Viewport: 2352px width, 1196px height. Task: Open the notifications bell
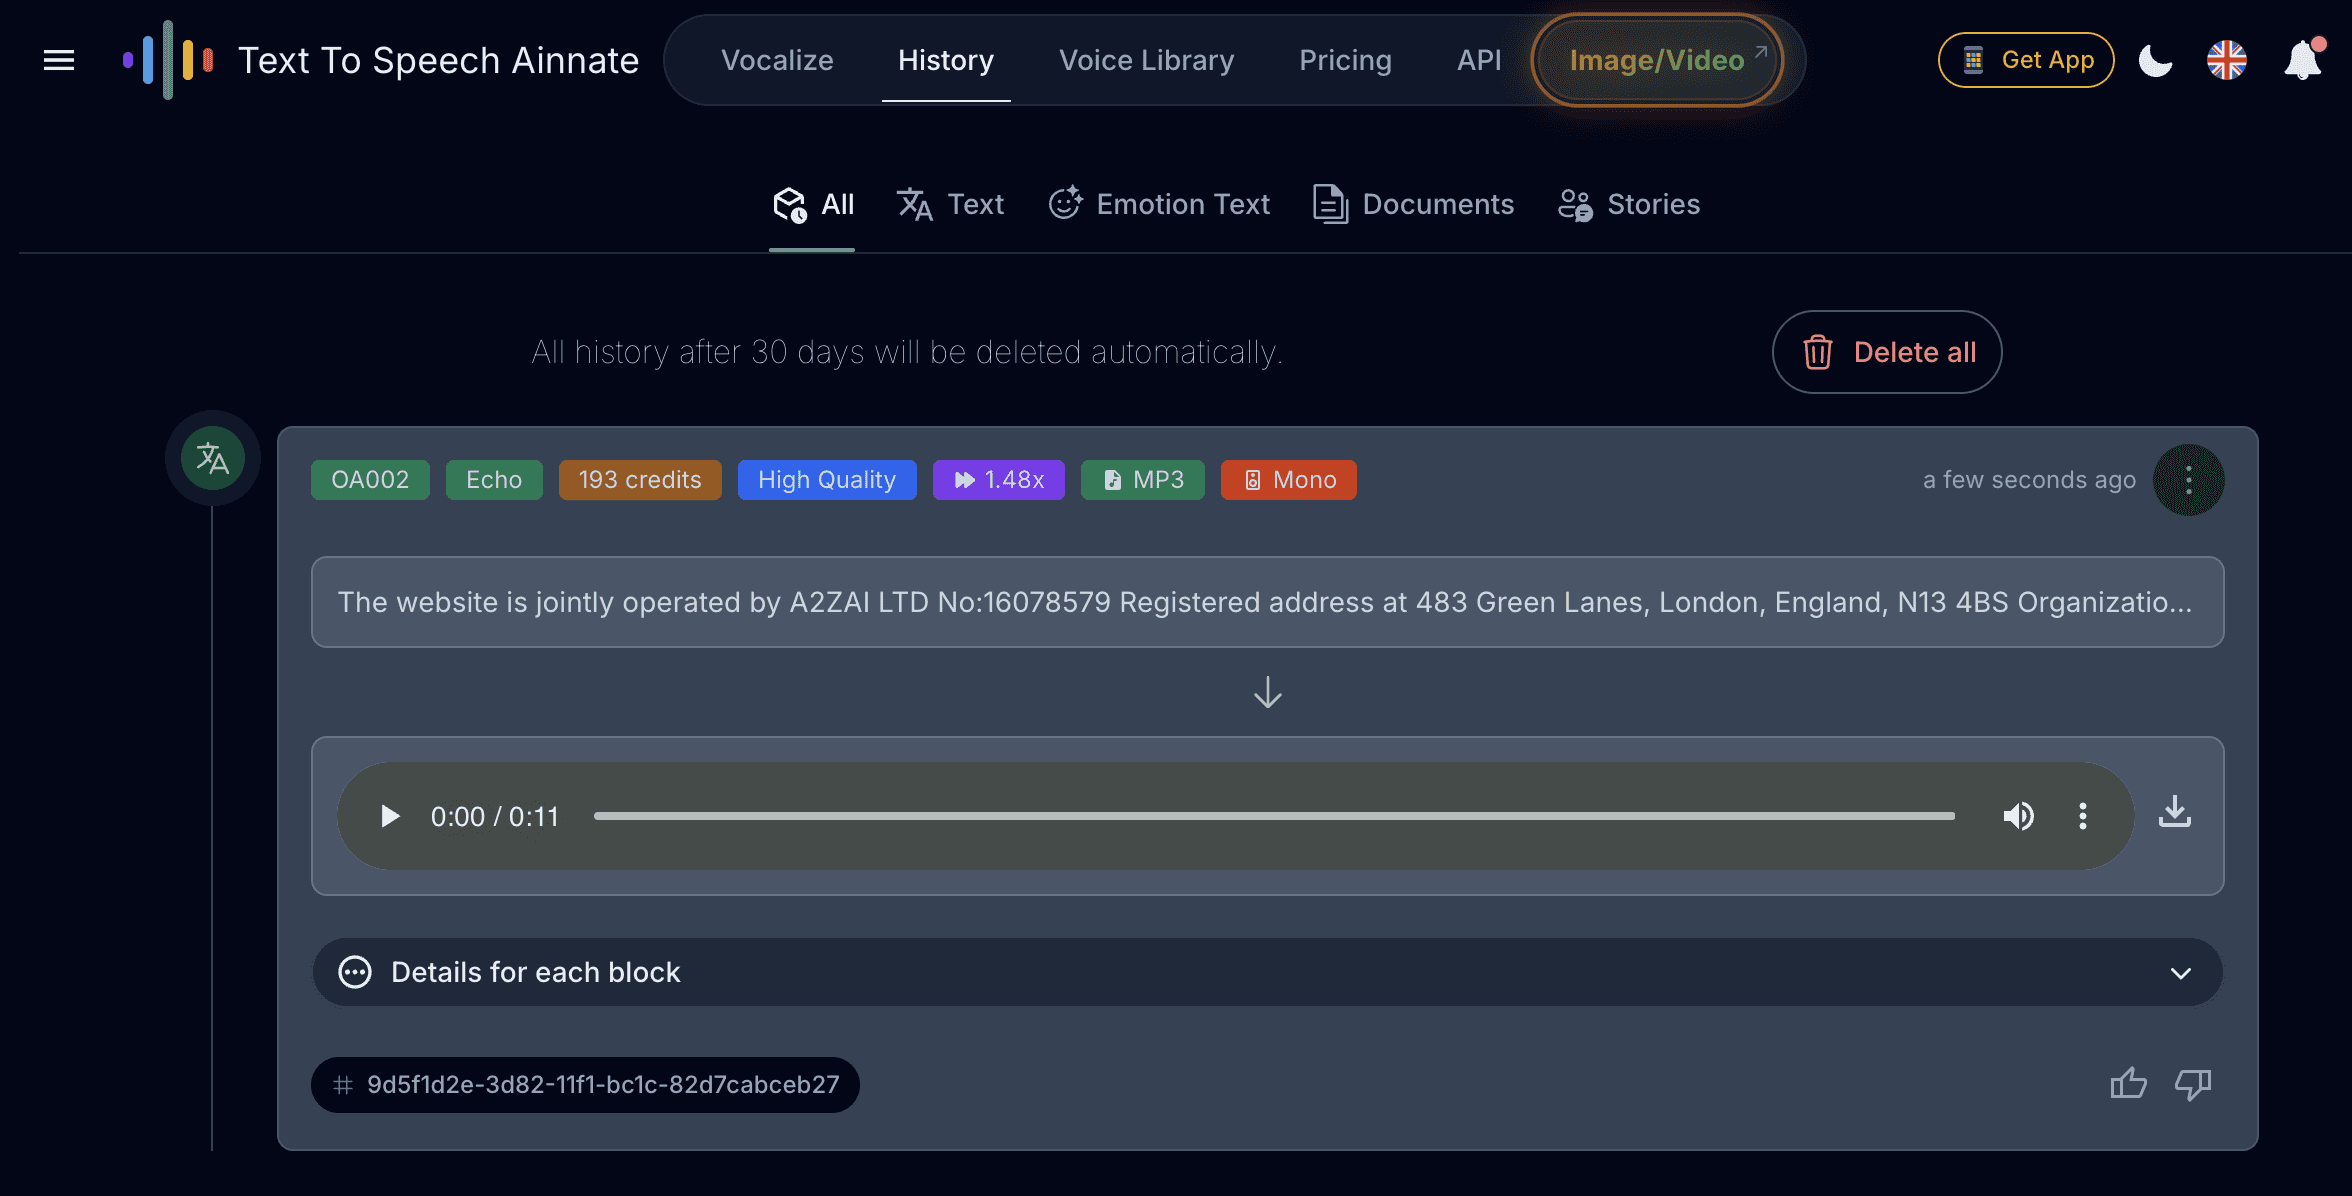[x=2302, y=60]
